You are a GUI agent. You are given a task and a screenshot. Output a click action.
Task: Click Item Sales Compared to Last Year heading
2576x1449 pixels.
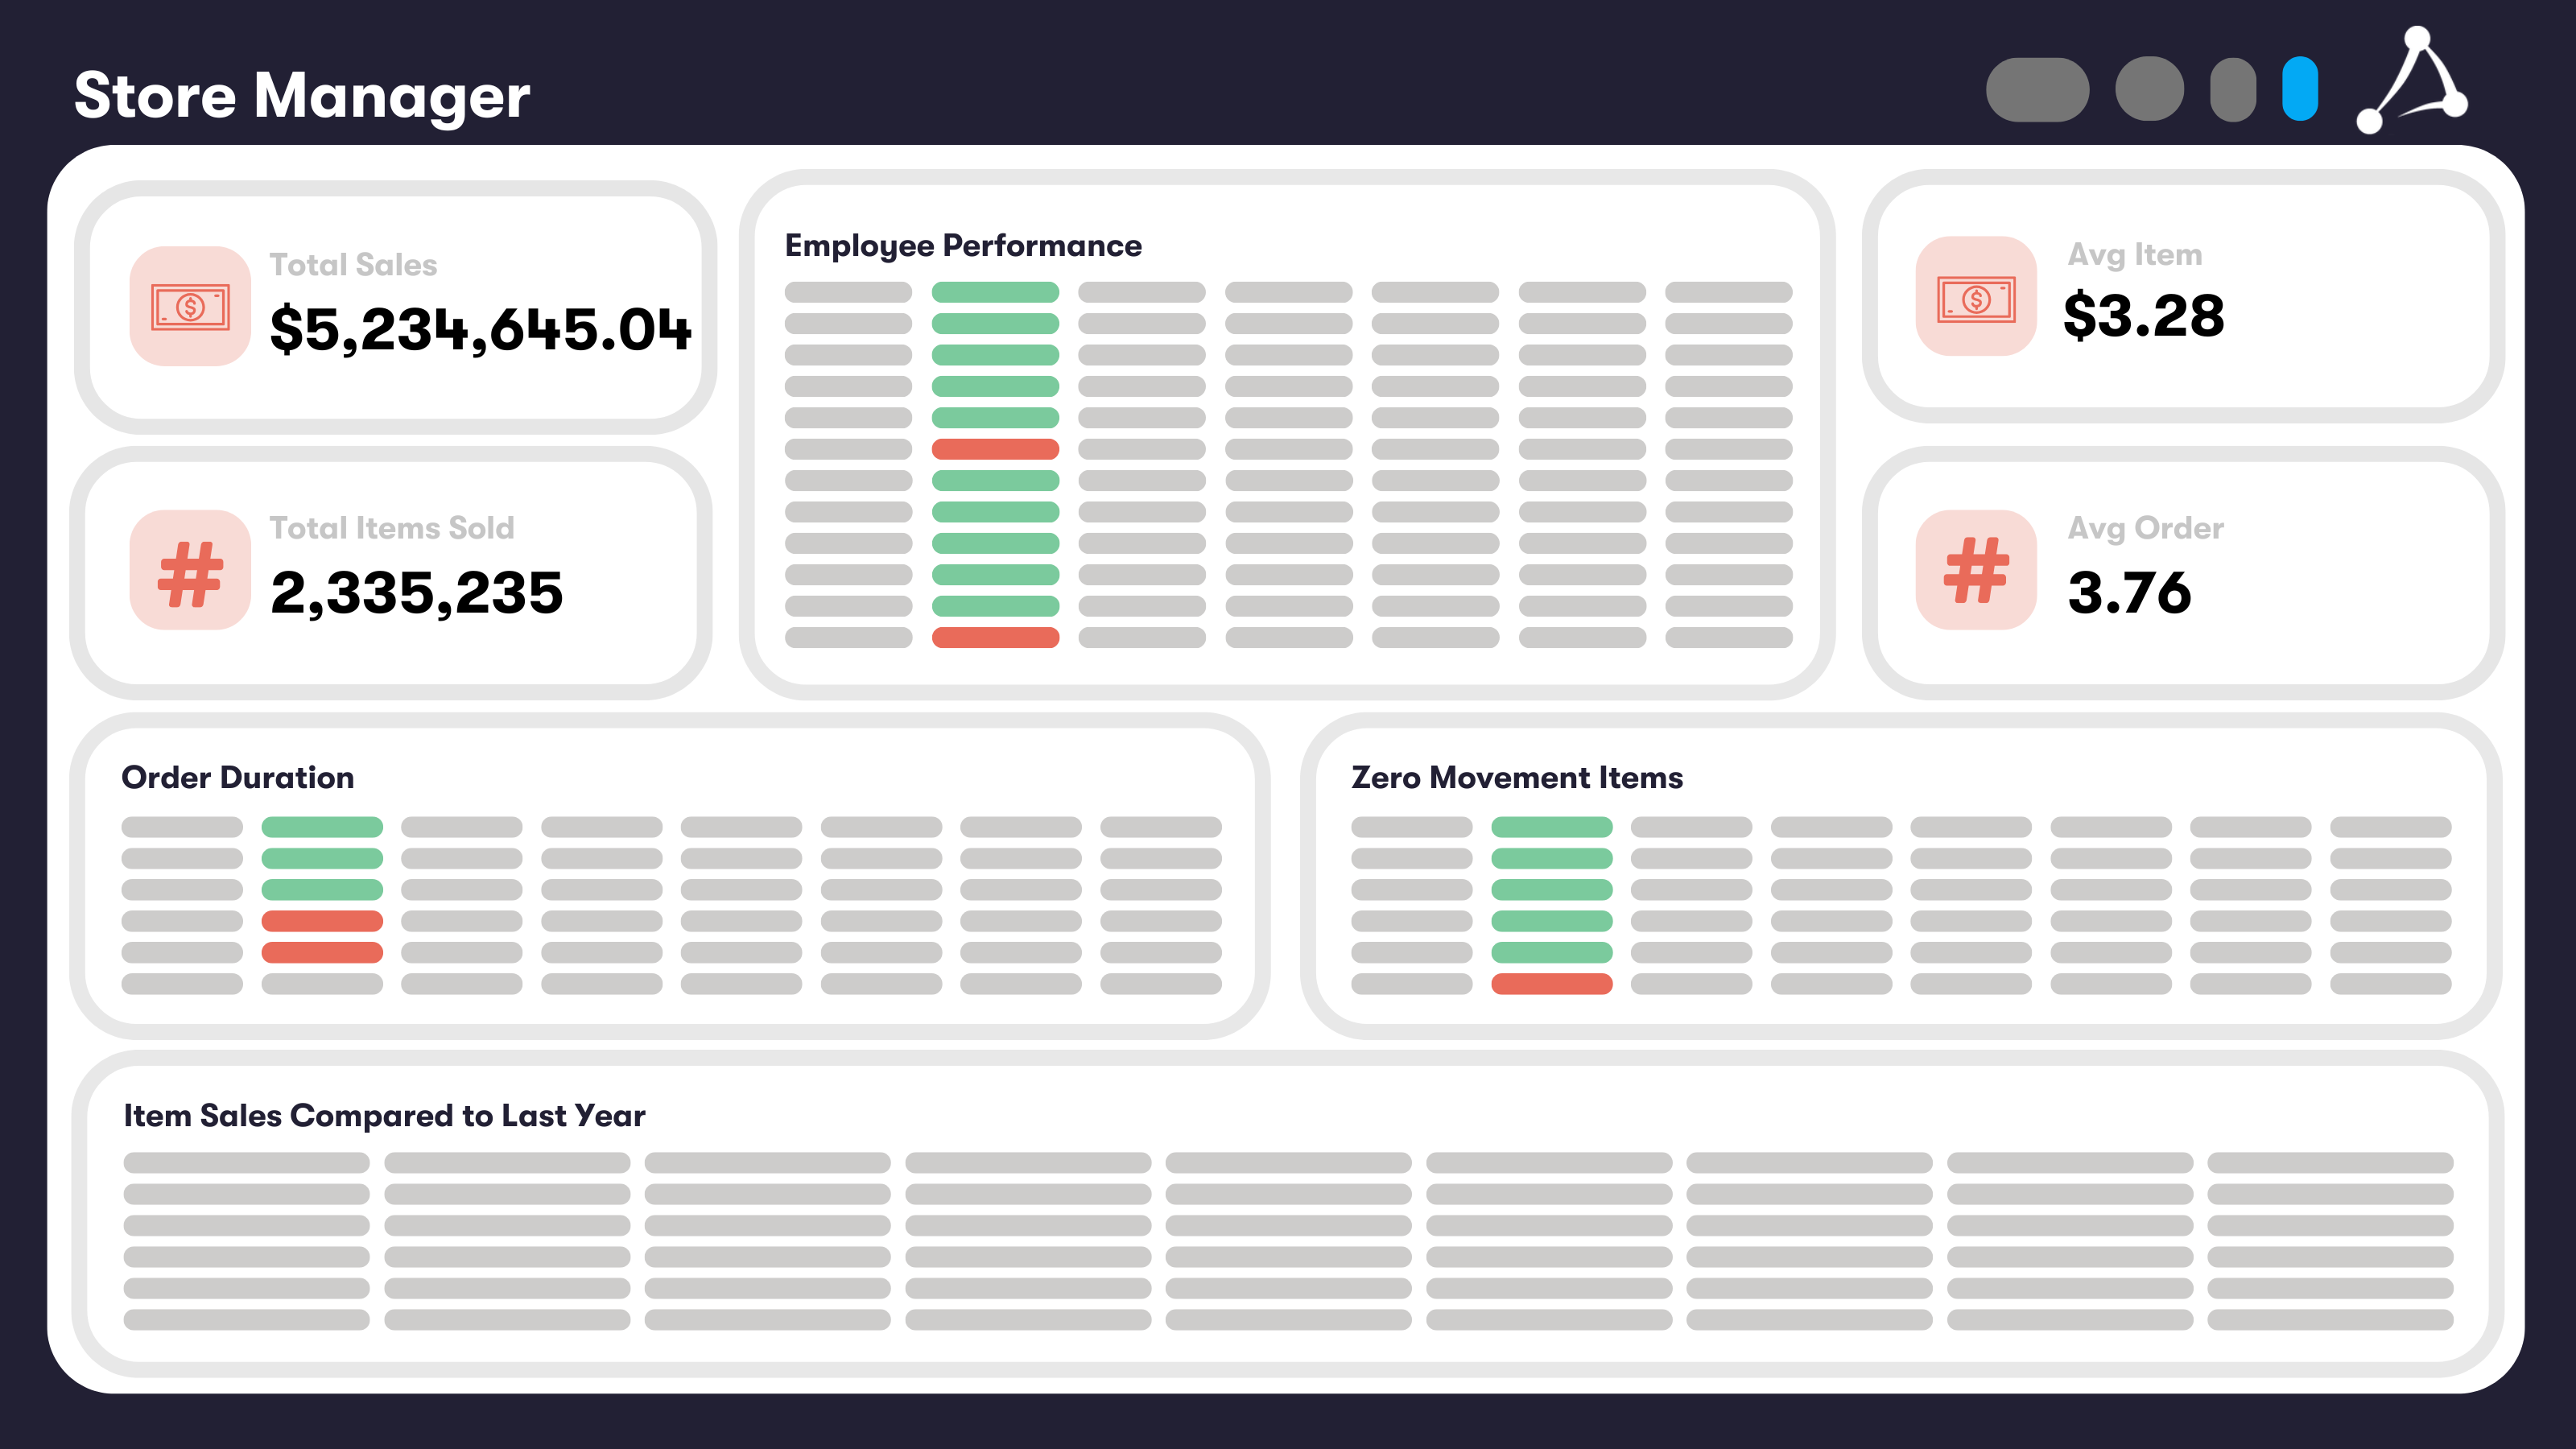[x=384, y=1115]
